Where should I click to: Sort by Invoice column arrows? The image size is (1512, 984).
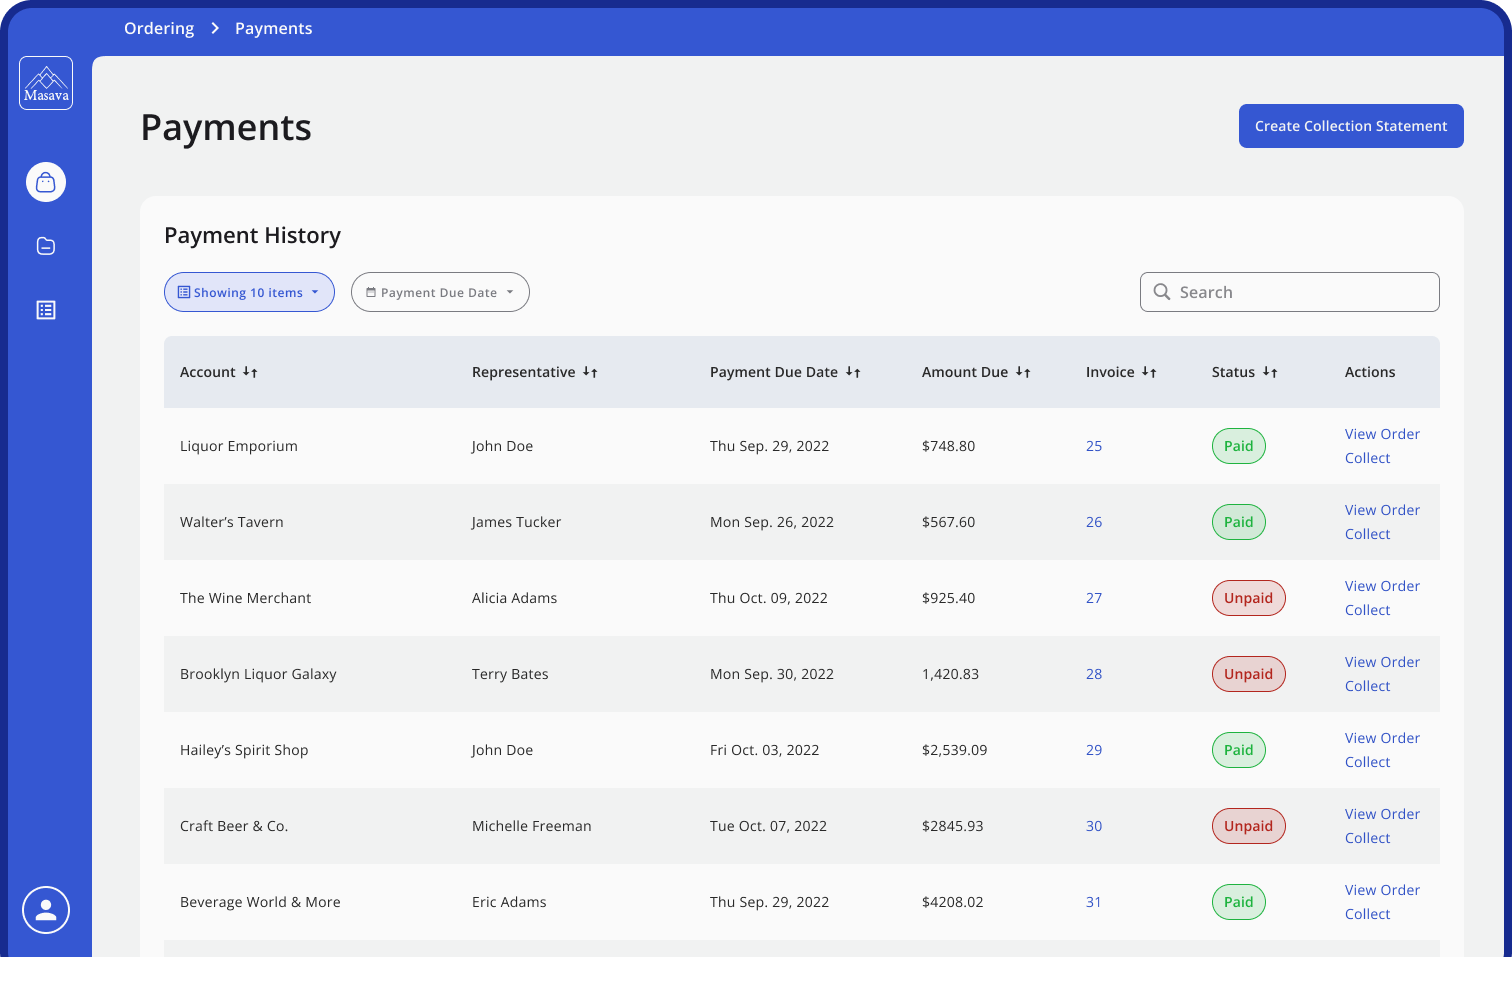1149,372
